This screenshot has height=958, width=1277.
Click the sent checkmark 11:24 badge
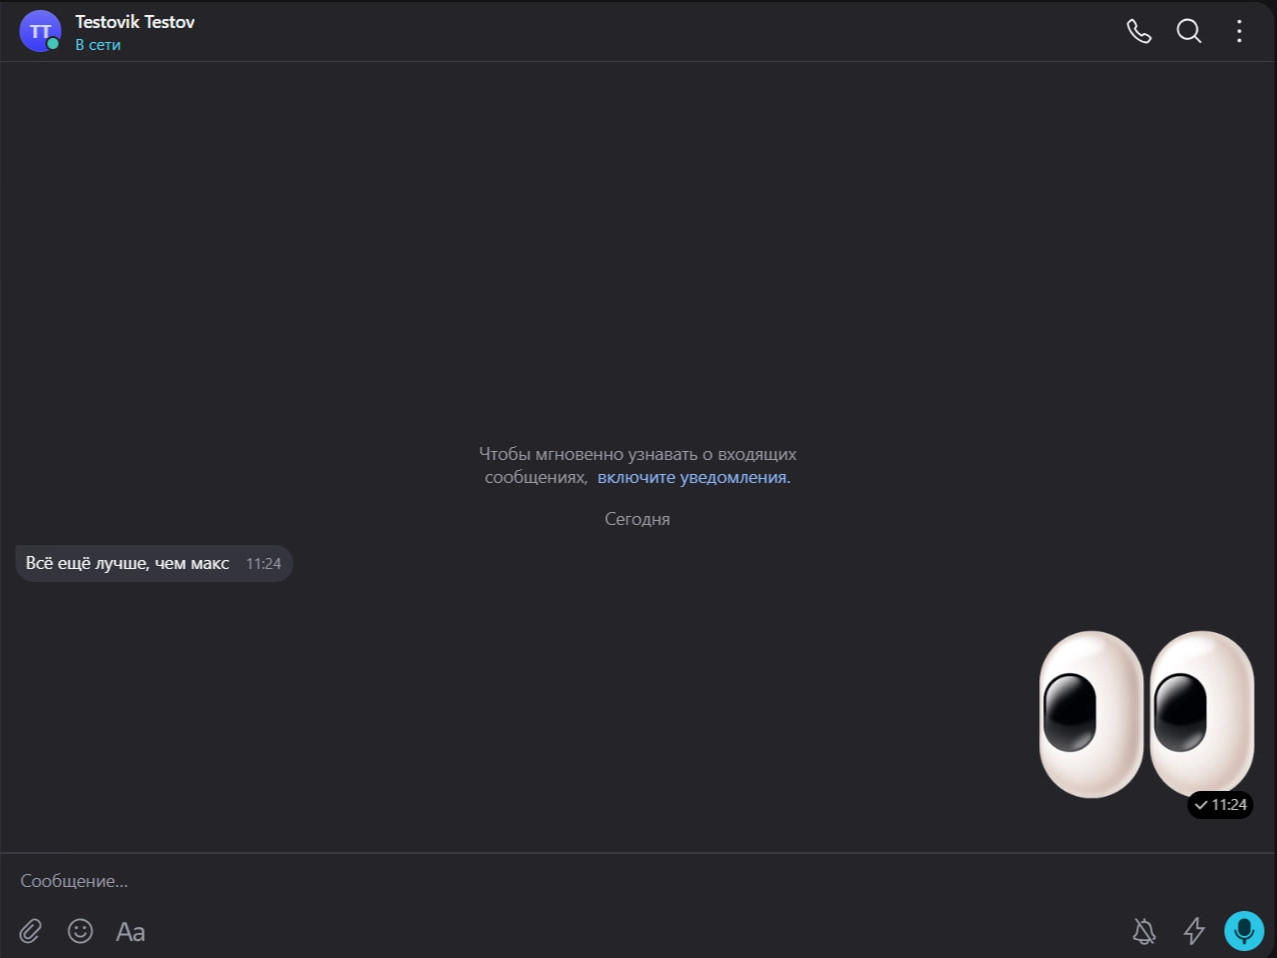tap(1220, 805)
